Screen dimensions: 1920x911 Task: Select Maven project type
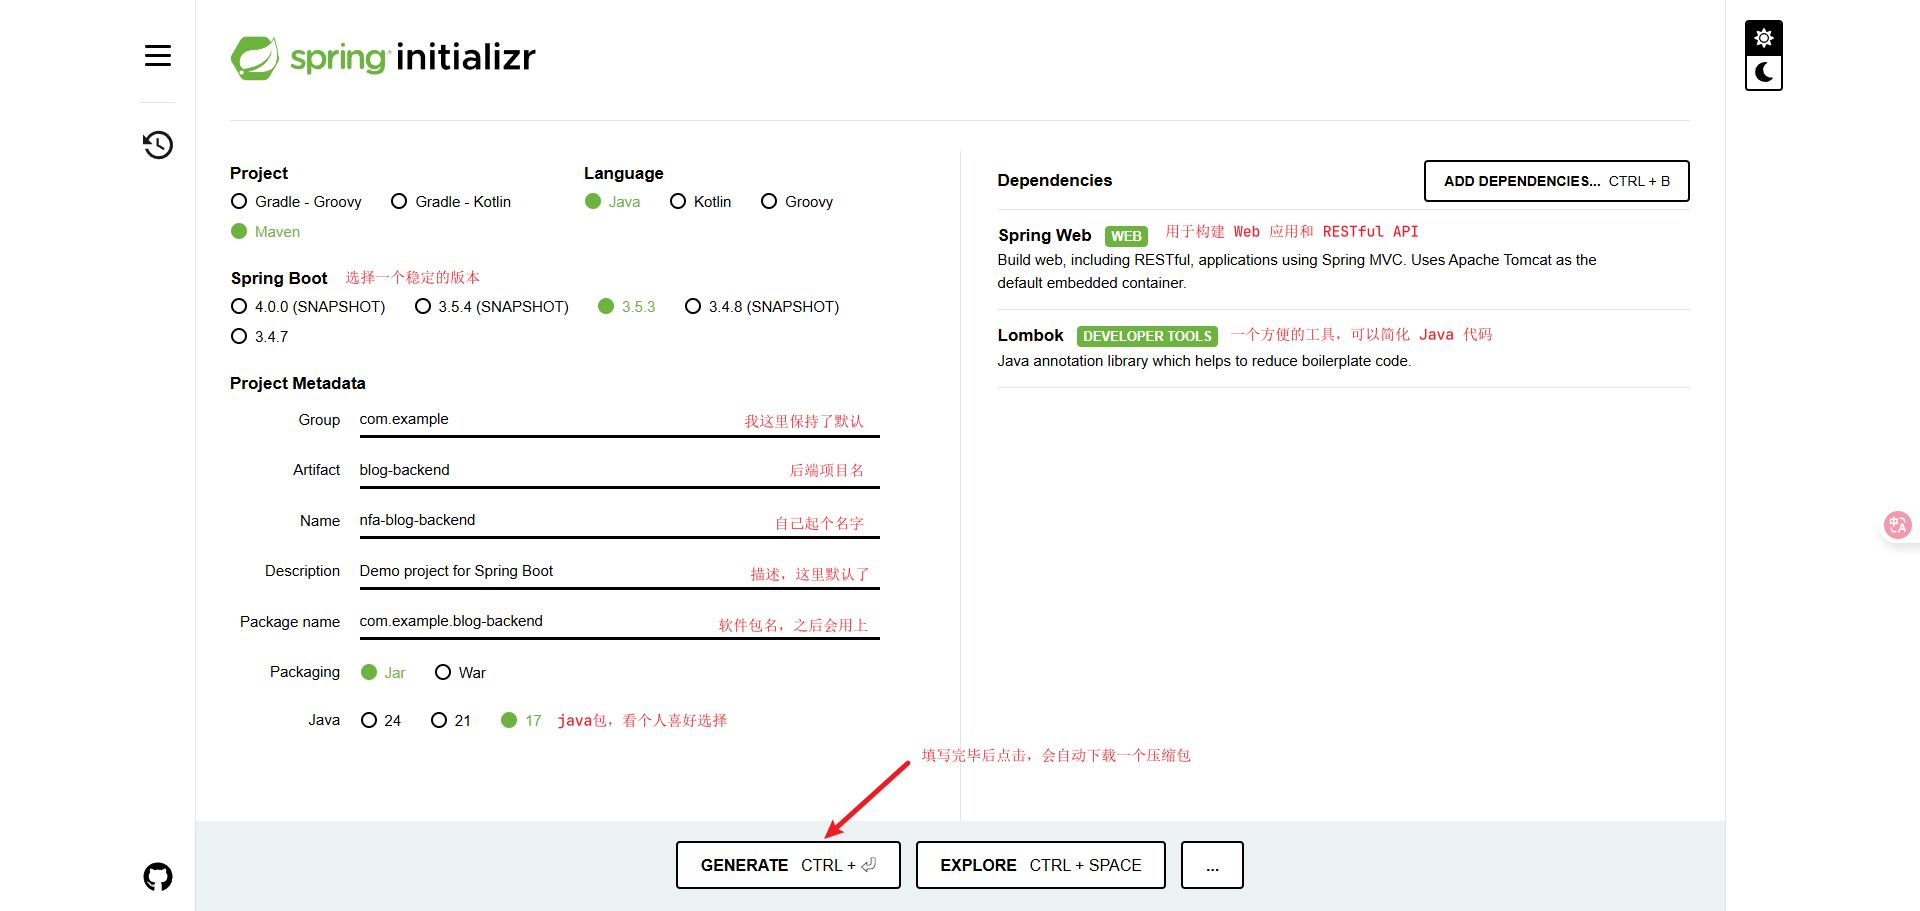coord(266,232)
